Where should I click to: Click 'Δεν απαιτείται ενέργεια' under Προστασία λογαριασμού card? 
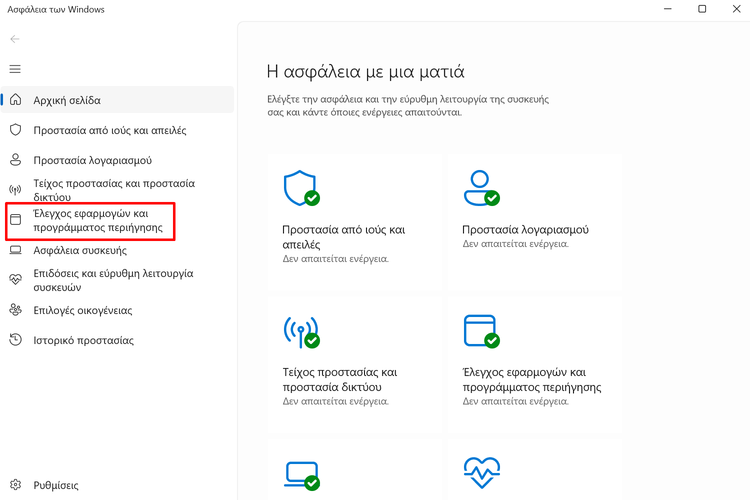pyautogui.click(x=516, y=244)
